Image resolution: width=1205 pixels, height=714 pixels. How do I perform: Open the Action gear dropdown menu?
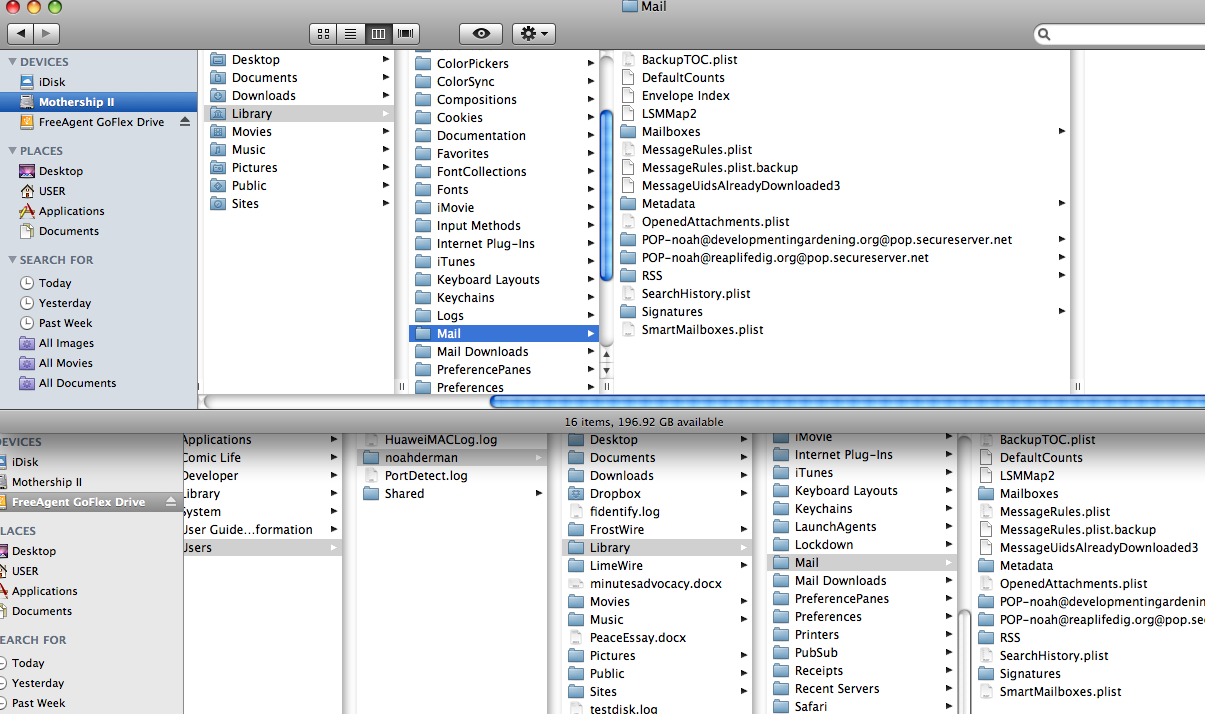coord(533,34)
